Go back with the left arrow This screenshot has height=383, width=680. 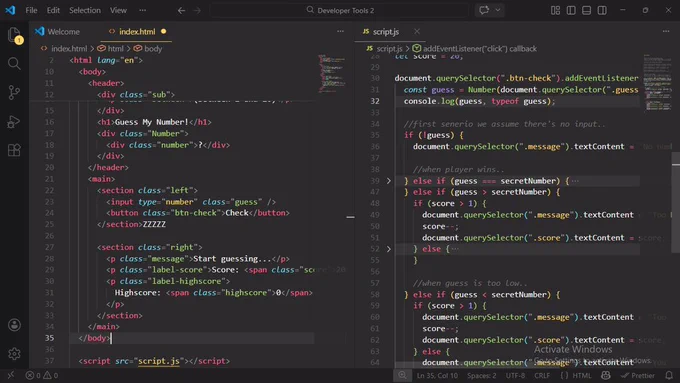point(181,10)
